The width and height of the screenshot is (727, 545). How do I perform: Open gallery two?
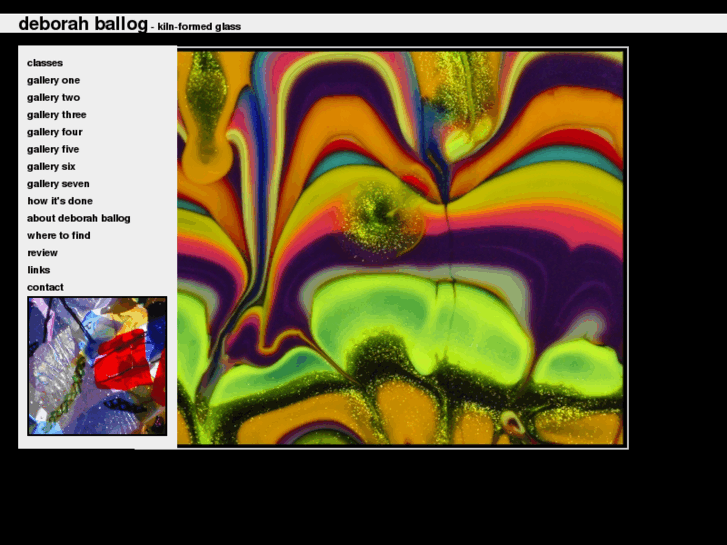(53, 97)
